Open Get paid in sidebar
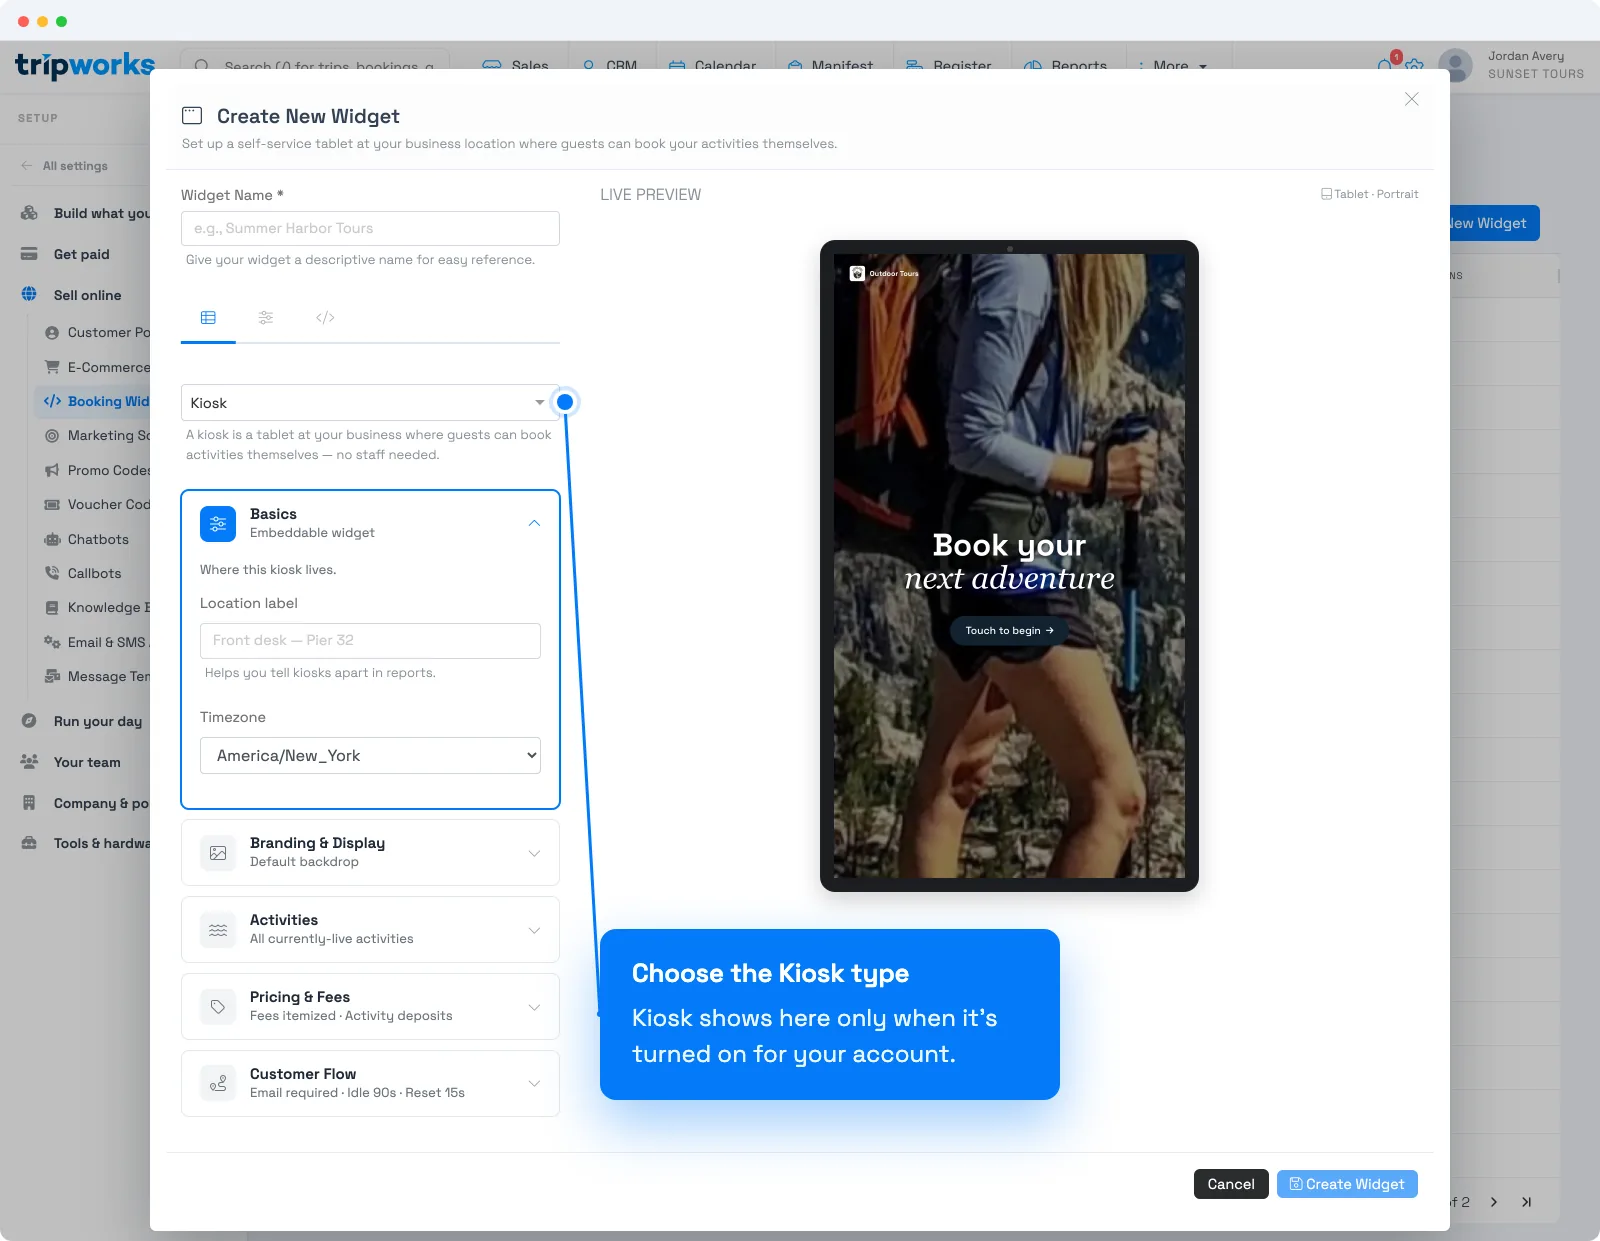Image resolution: width=1600 pixels, height=1241 pixels. coord(80,254)
